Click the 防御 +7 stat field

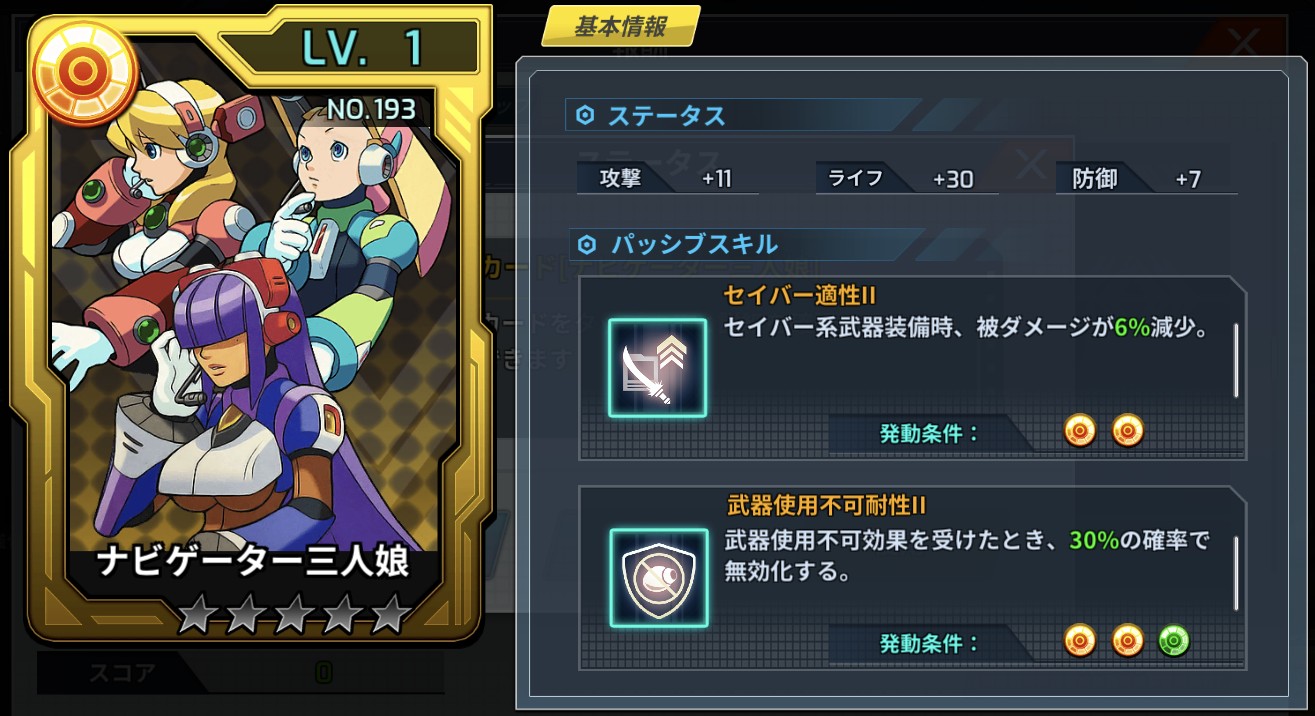click(x=1147, y=179)
